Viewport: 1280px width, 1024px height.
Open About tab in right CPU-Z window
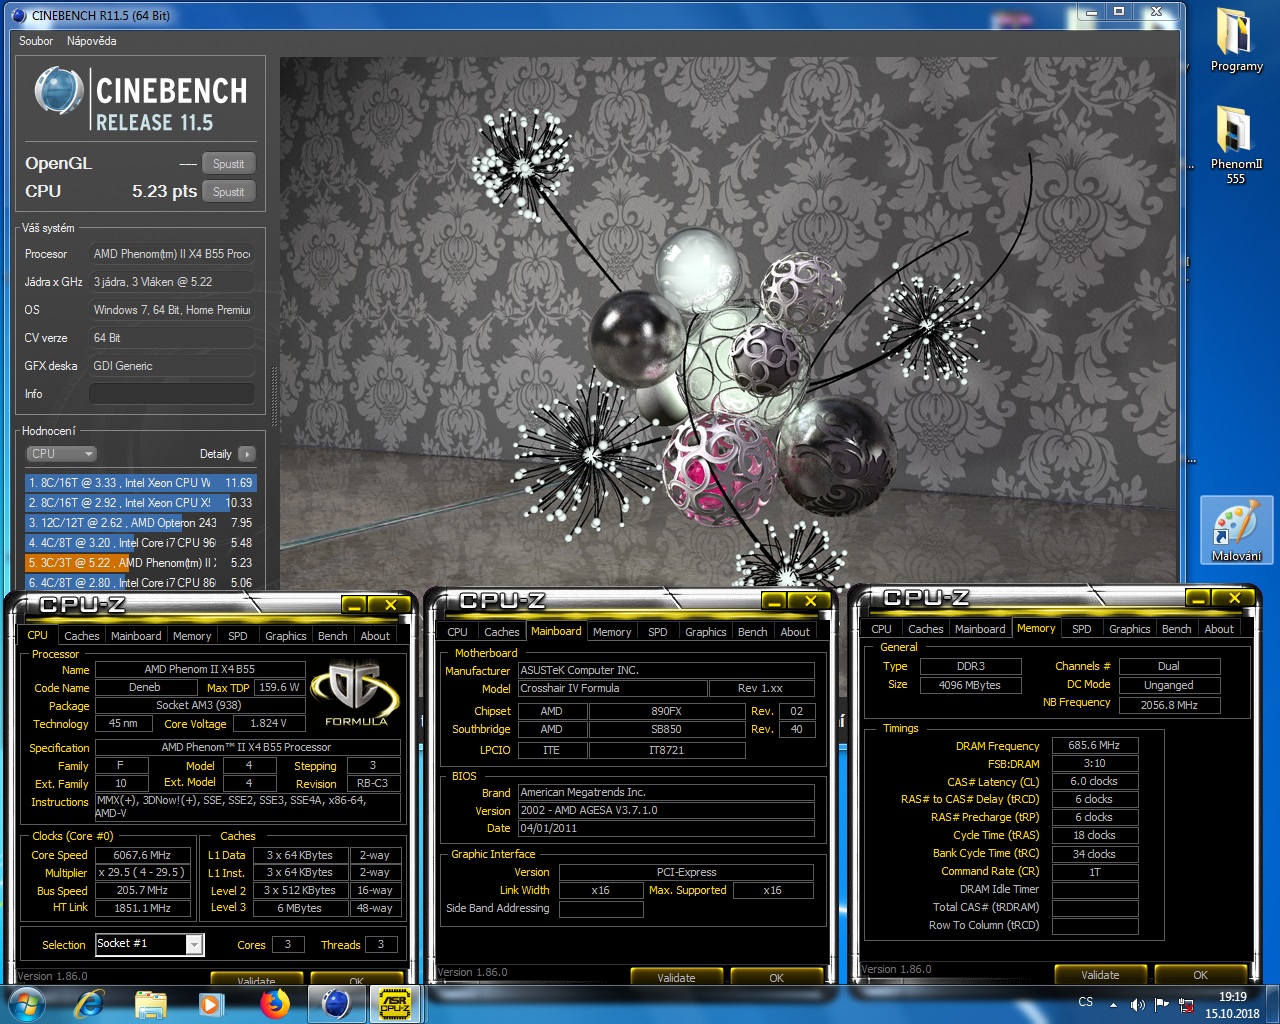(1219, 629)
